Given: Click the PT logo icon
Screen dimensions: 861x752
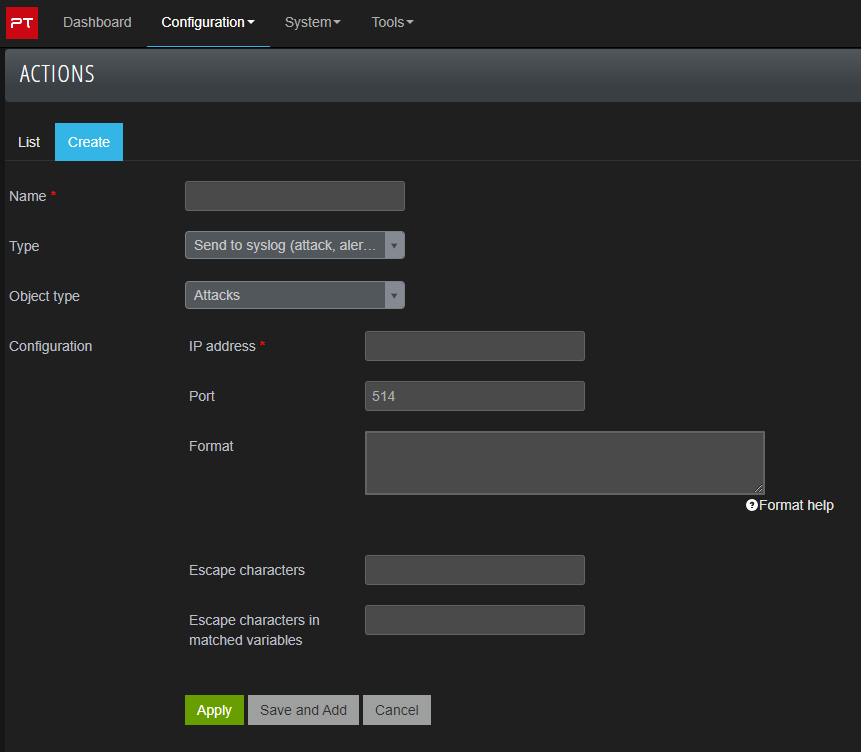Looking at the screenshot, I should 22,22.
